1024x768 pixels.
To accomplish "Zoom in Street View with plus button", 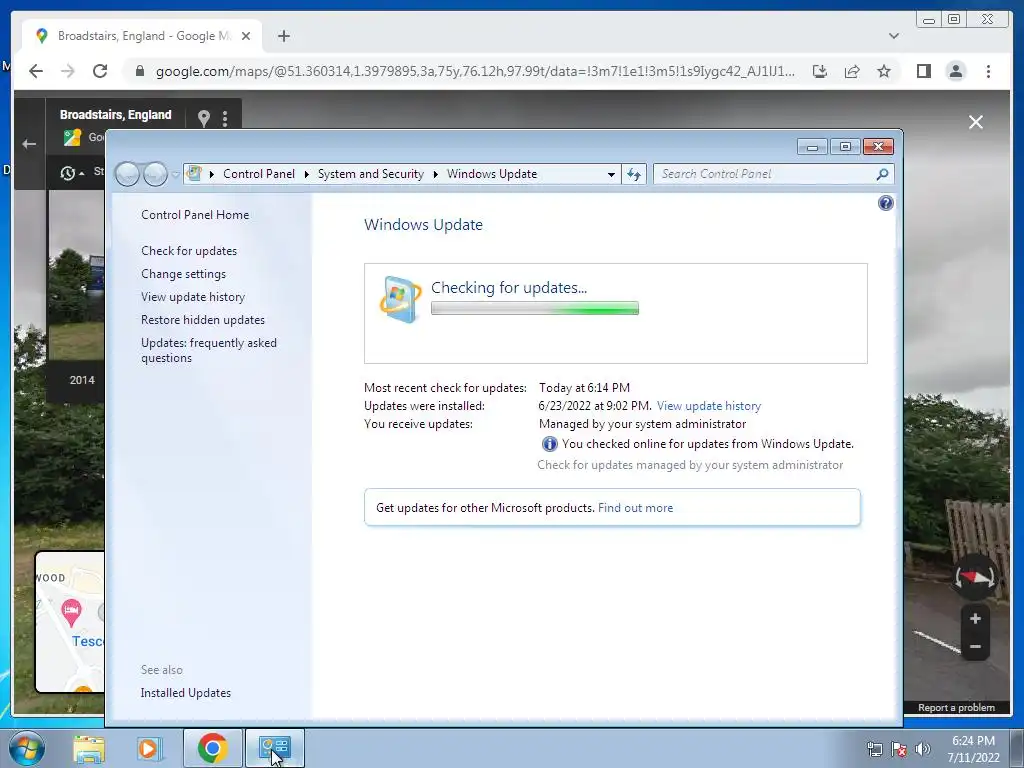I will pos(975,618).
